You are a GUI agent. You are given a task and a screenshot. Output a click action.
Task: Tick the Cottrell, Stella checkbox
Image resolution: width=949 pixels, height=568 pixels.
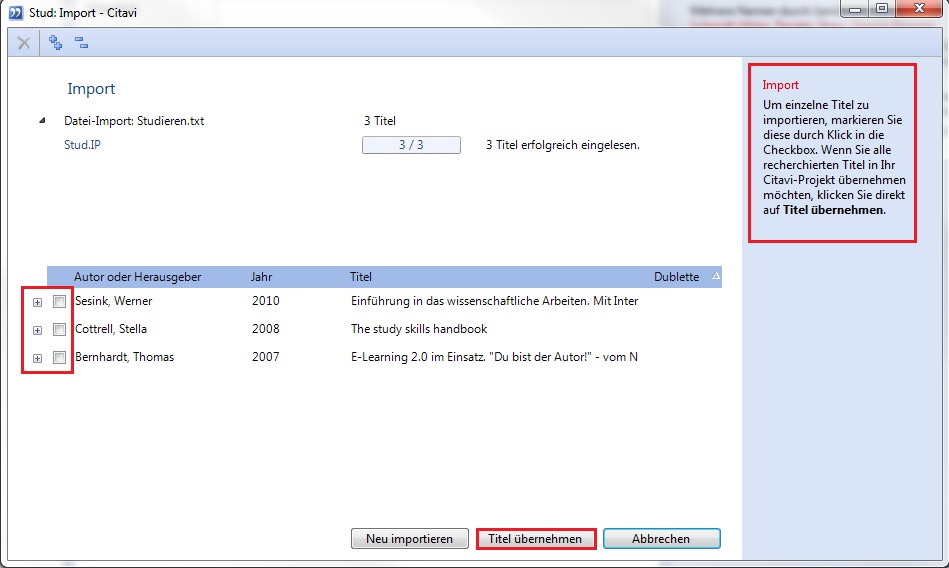click(60, 329)
